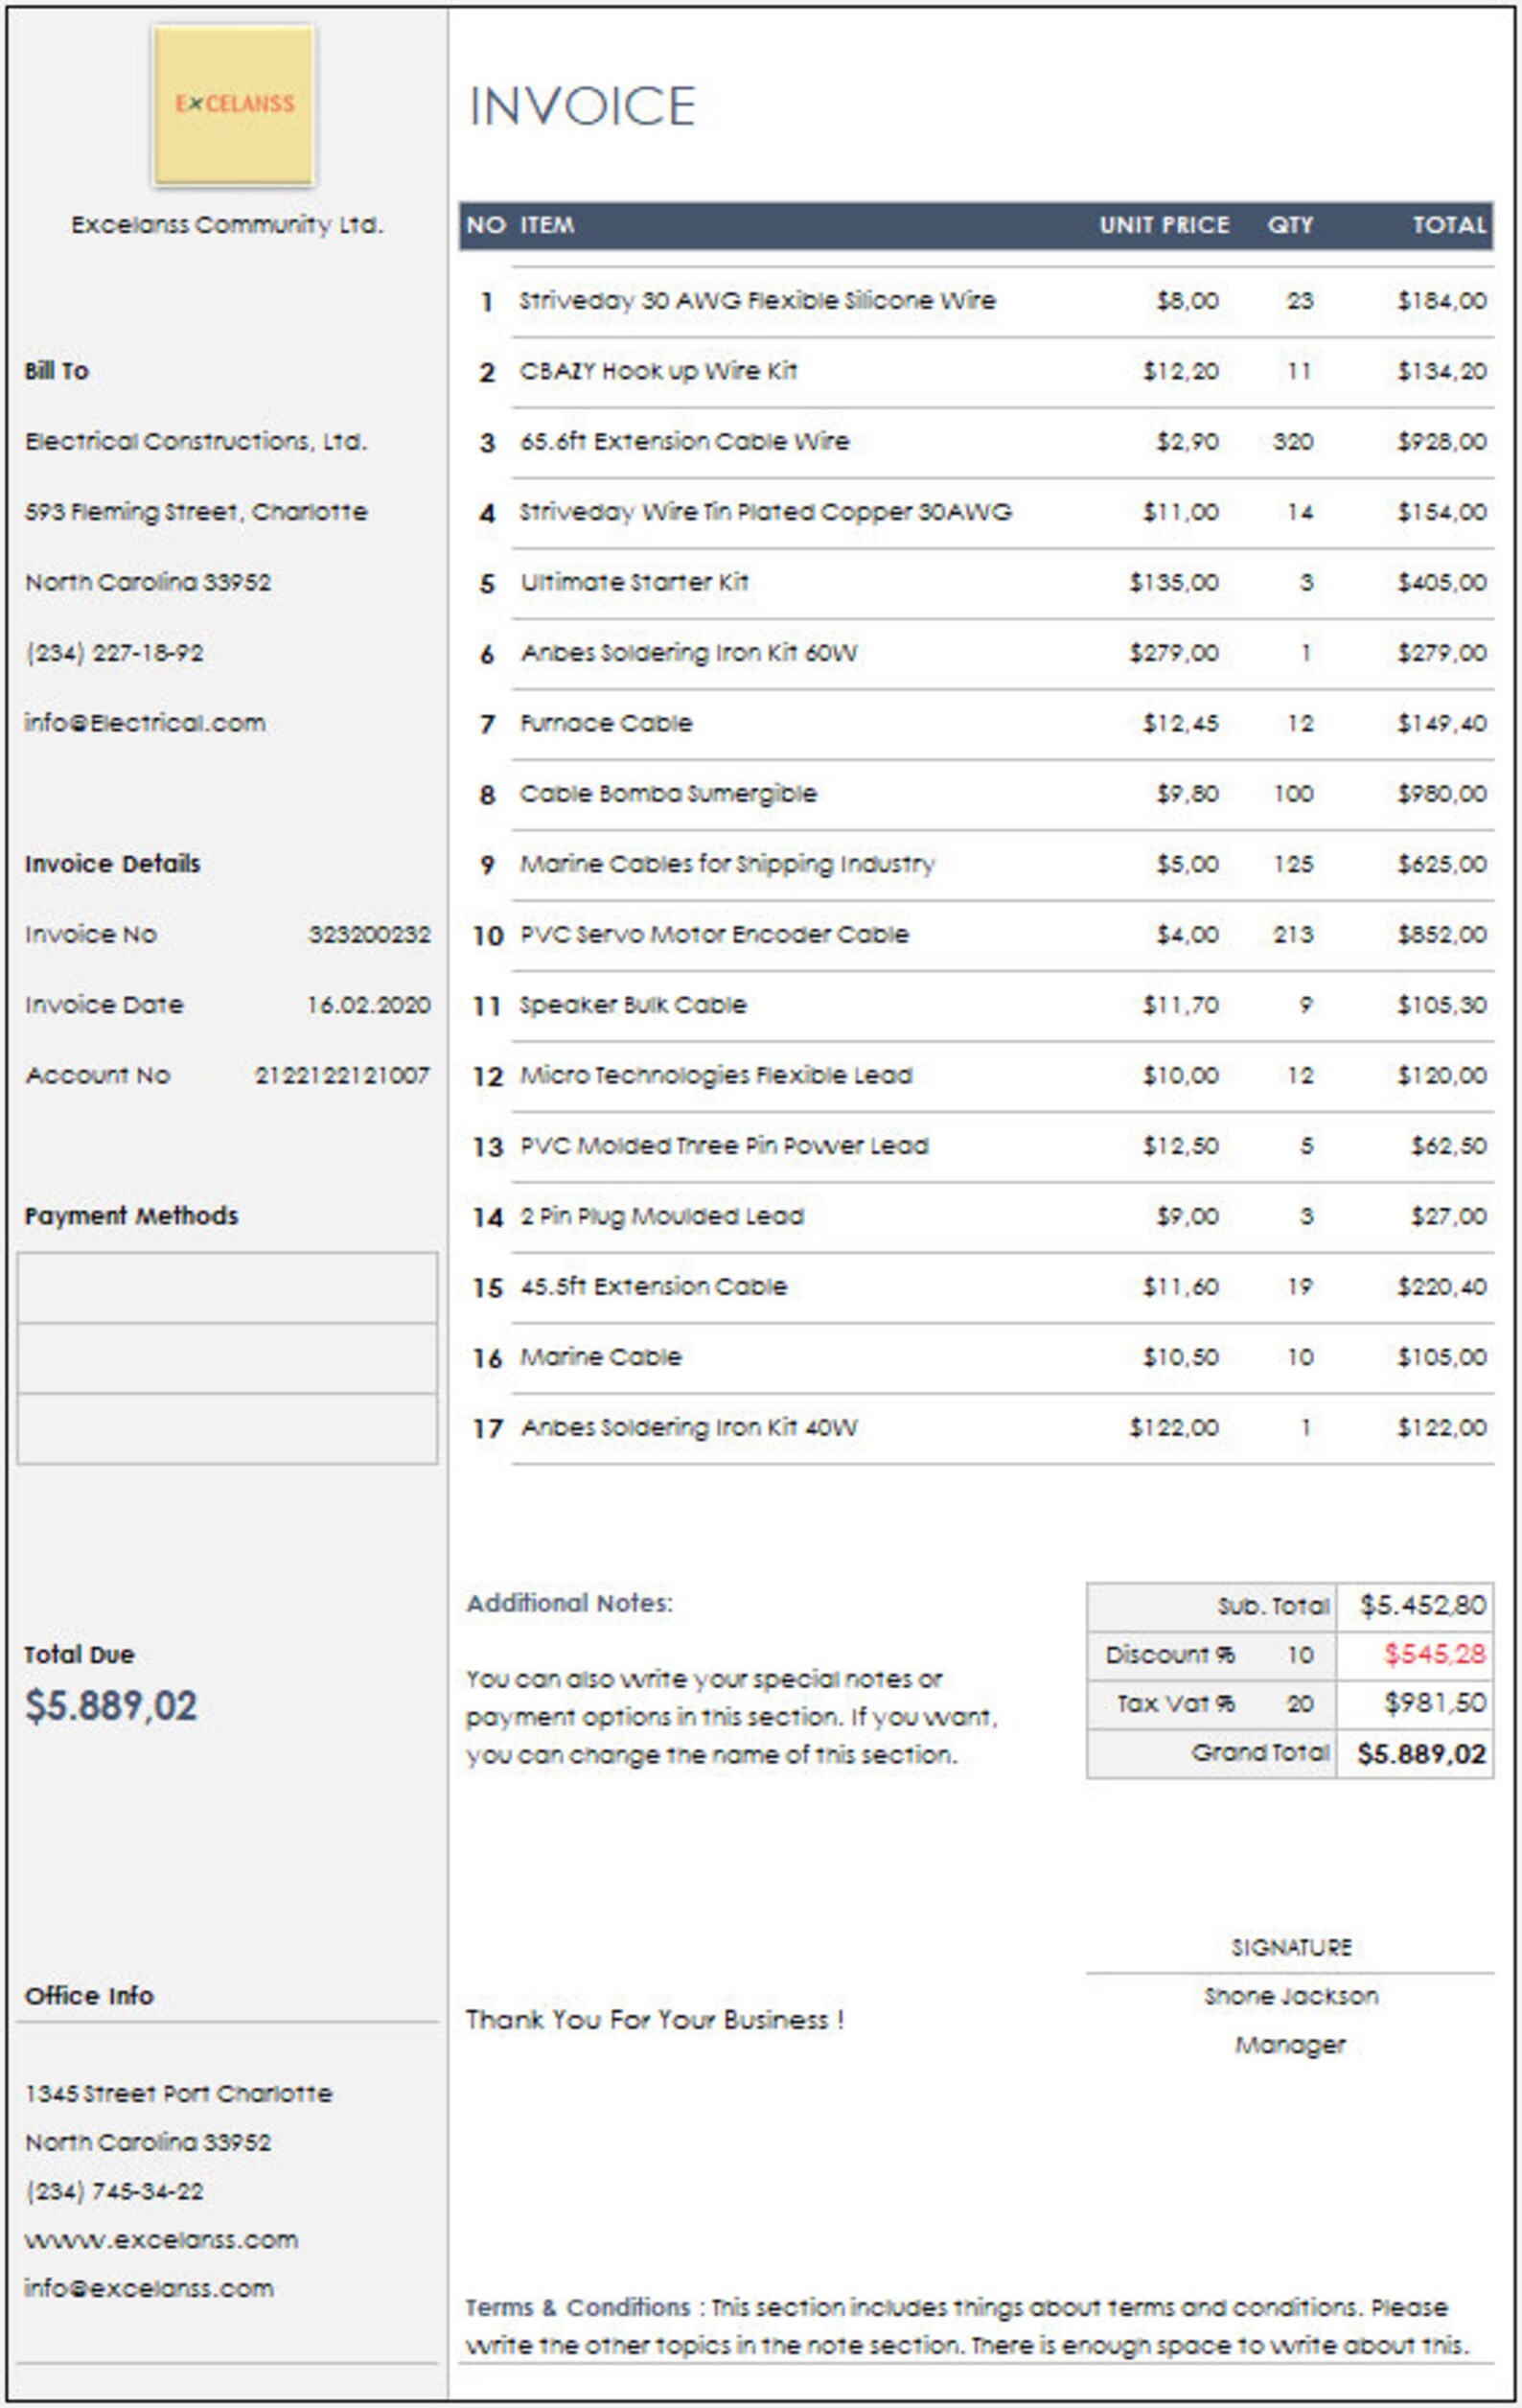The image size is (1522, 2408).
Task: Click the $135,00 unit price
Action: [x=1174, y=582]
